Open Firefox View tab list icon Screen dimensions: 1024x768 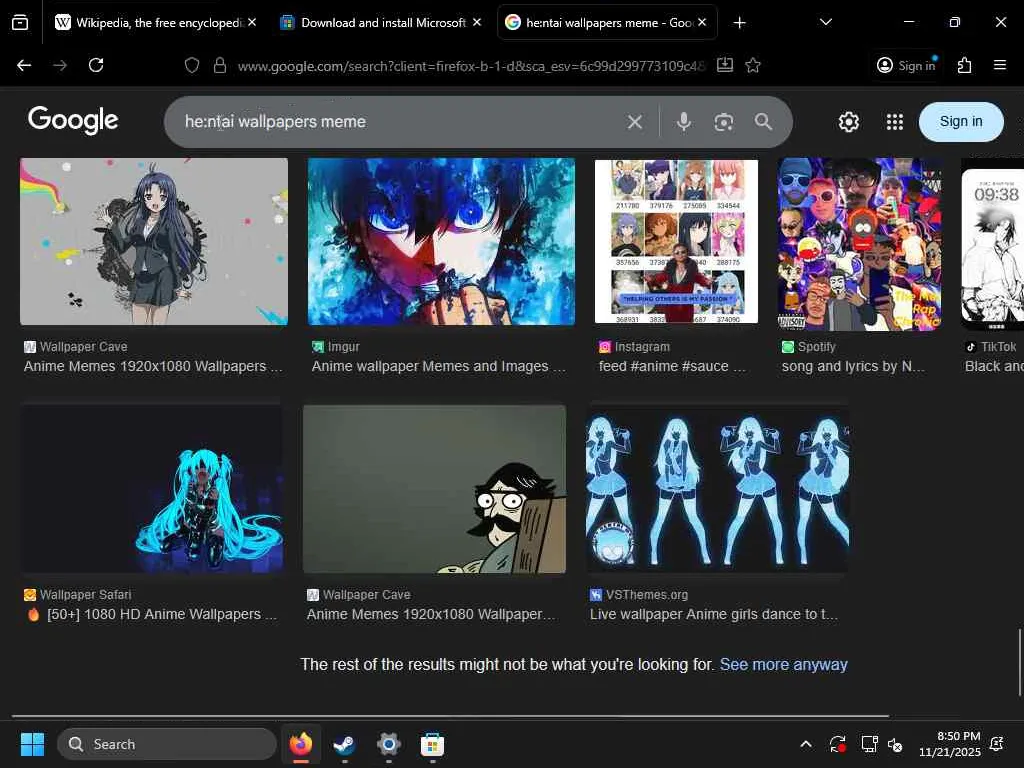[x=20, y=23]
